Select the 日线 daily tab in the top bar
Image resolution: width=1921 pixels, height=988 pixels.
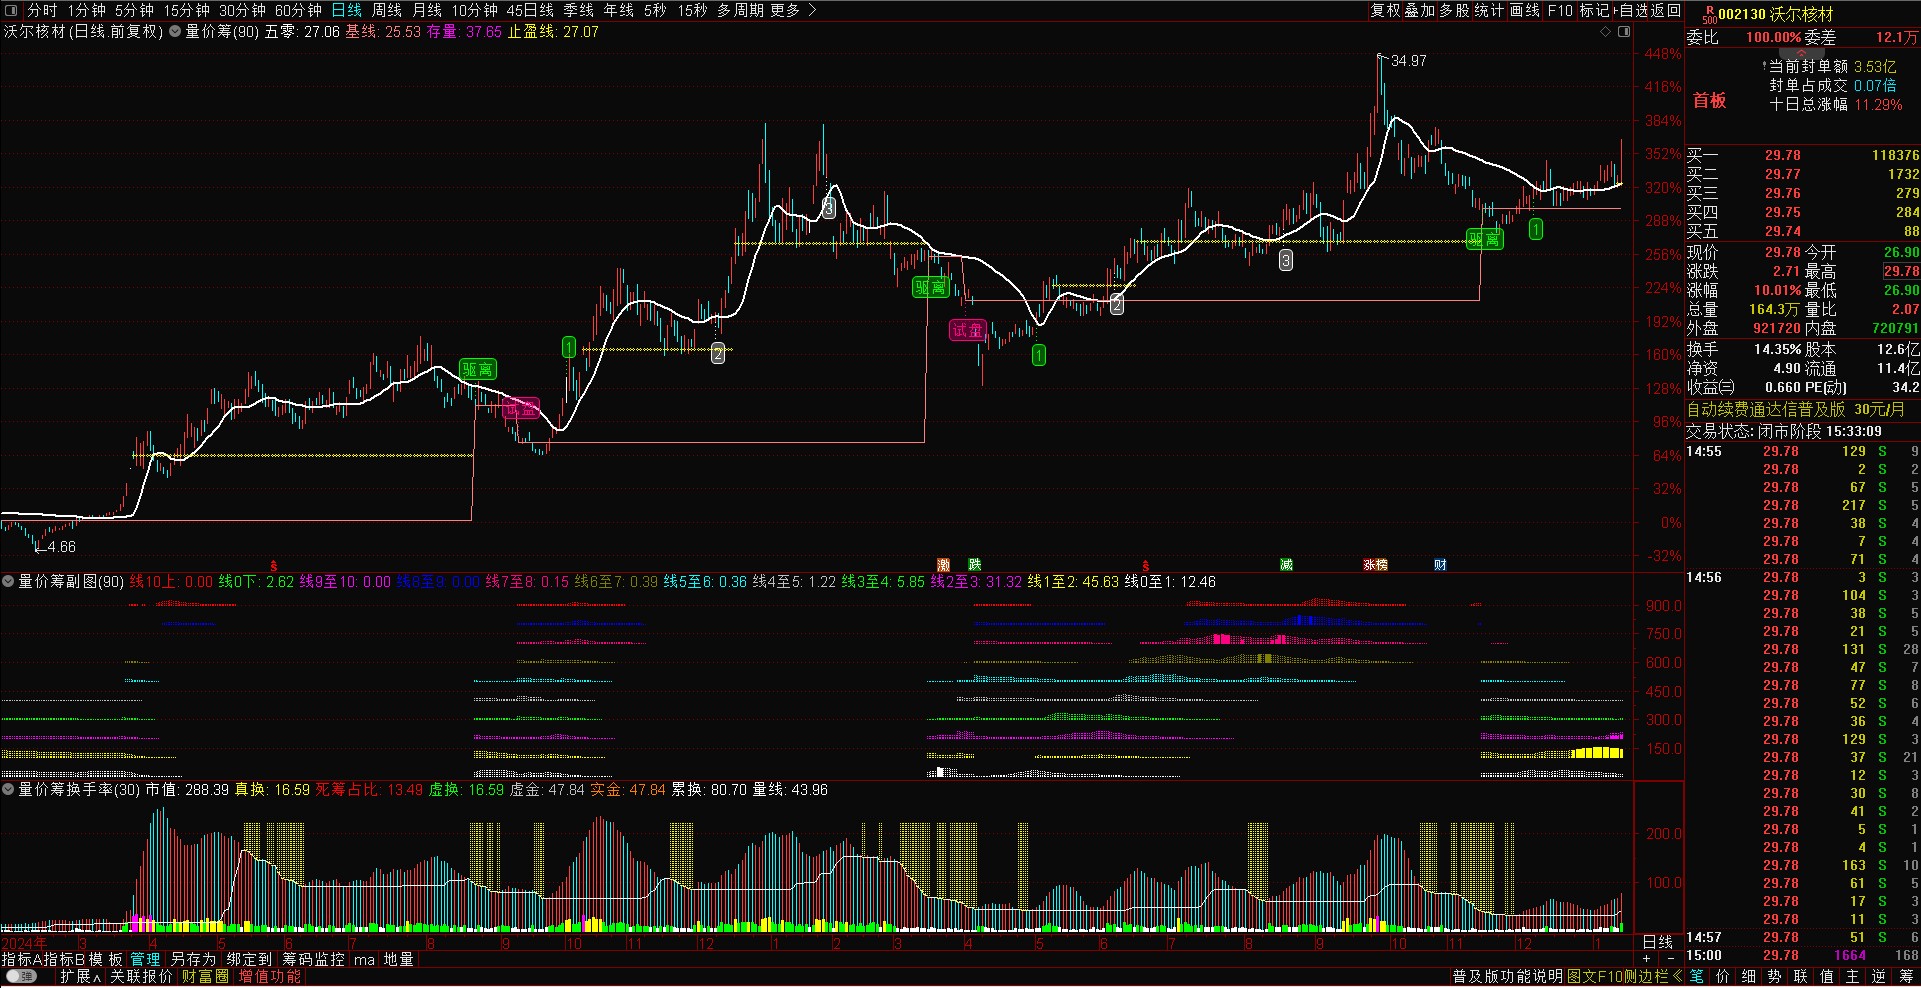point(347,10)
